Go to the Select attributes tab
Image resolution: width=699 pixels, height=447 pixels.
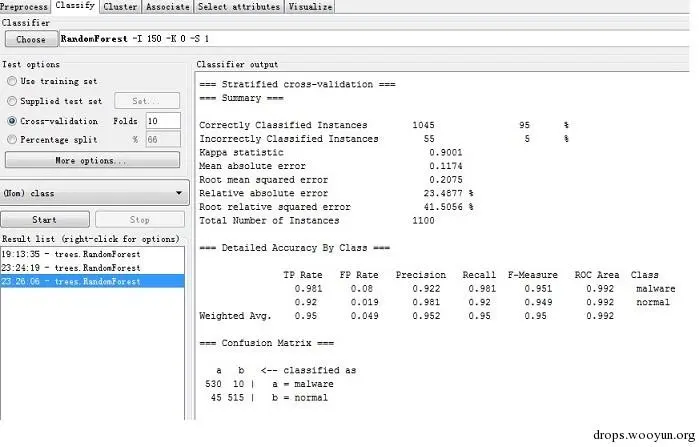click(x=239, y=7)
